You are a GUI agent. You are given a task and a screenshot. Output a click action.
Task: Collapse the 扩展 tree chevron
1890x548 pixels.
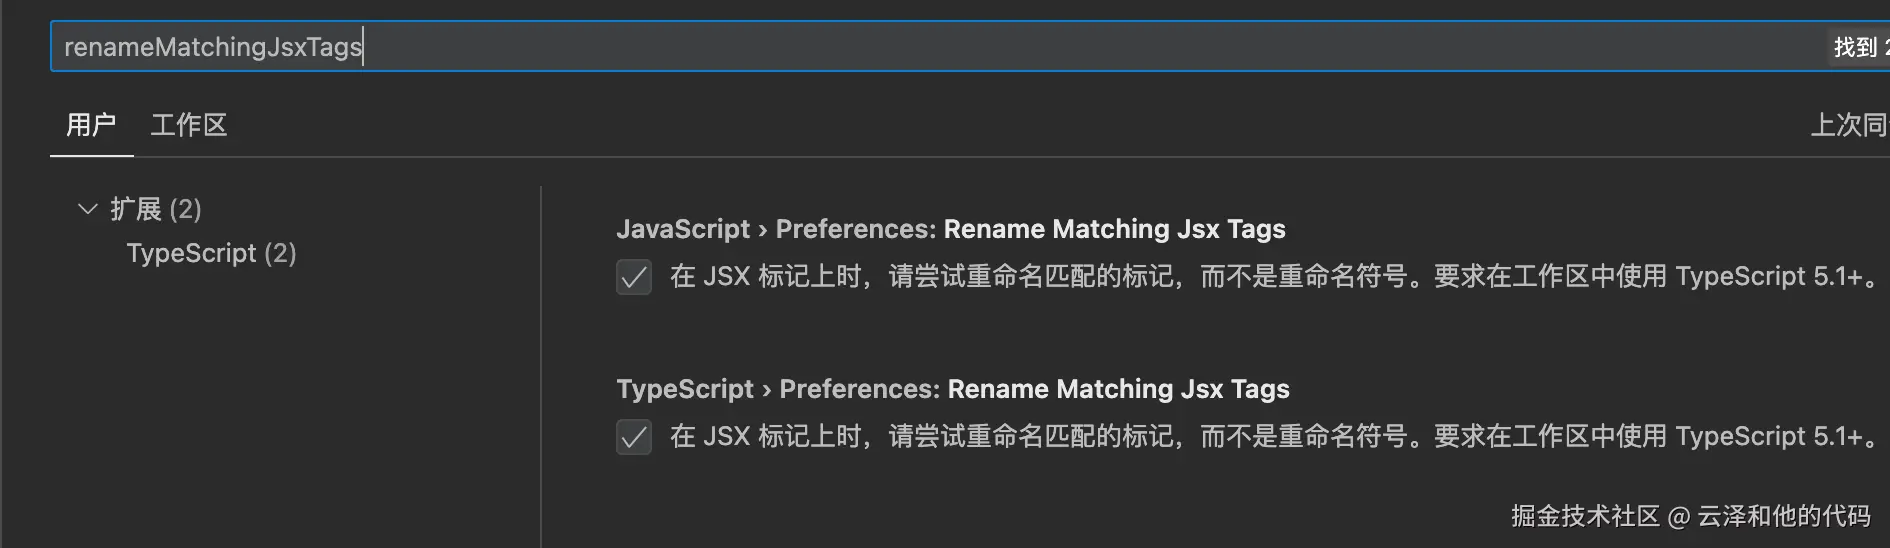coord(88,209)
